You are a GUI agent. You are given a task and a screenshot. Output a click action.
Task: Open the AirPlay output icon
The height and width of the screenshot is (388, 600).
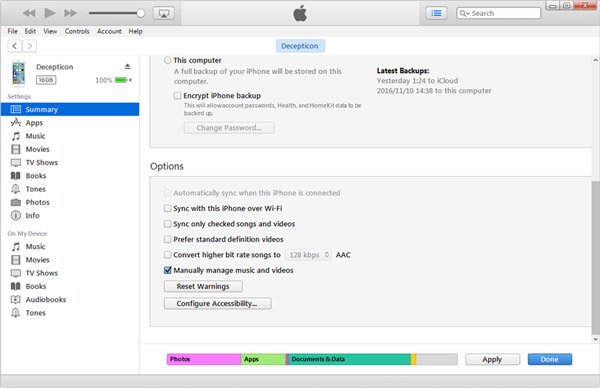[164, 13]
